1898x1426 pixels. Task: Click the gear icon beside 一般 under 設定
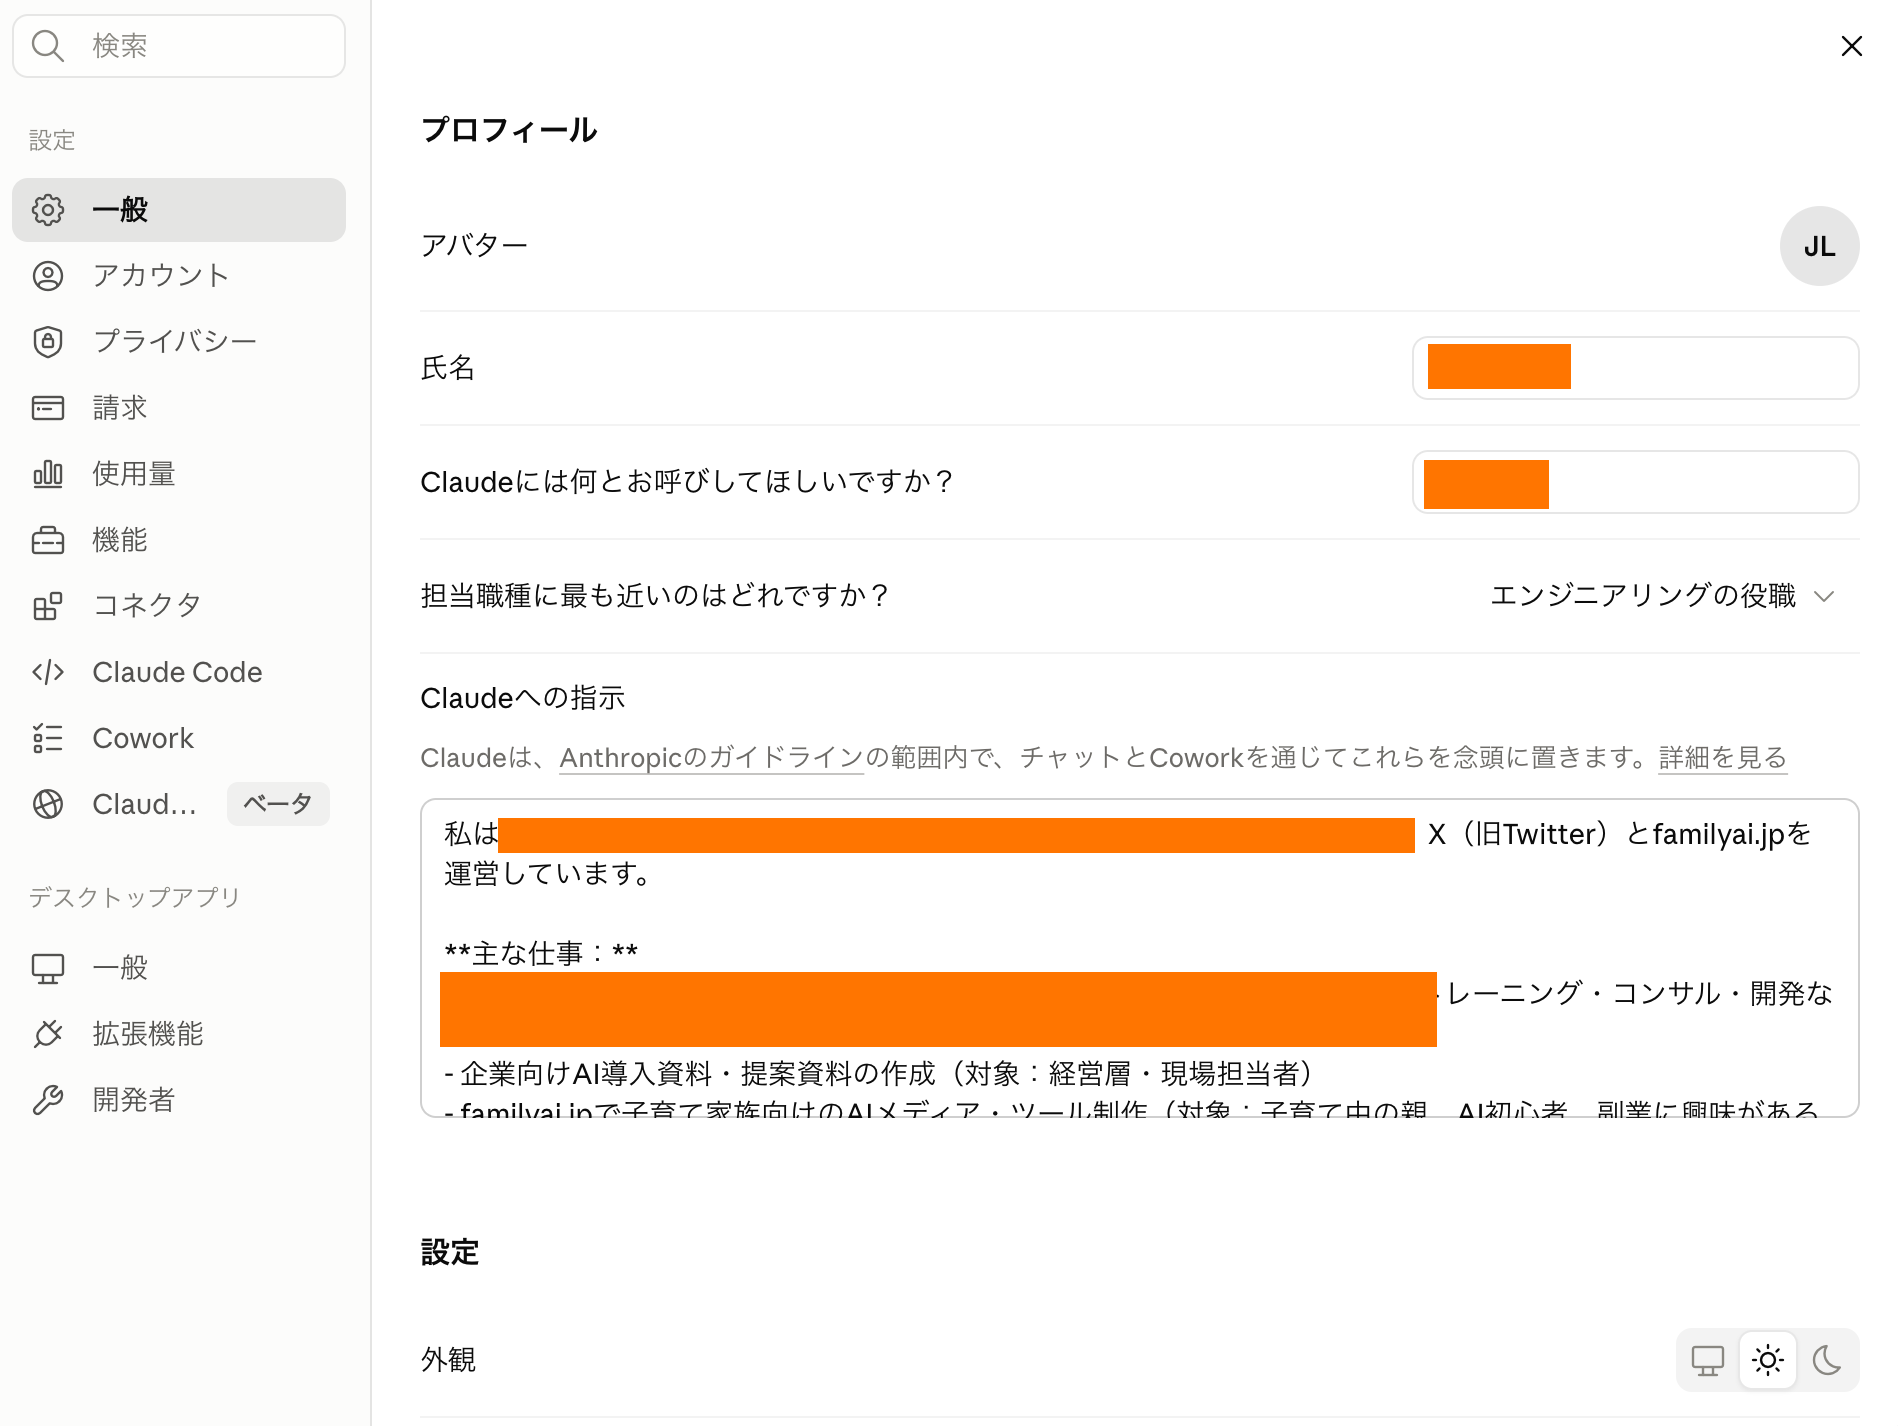(47, 210)
